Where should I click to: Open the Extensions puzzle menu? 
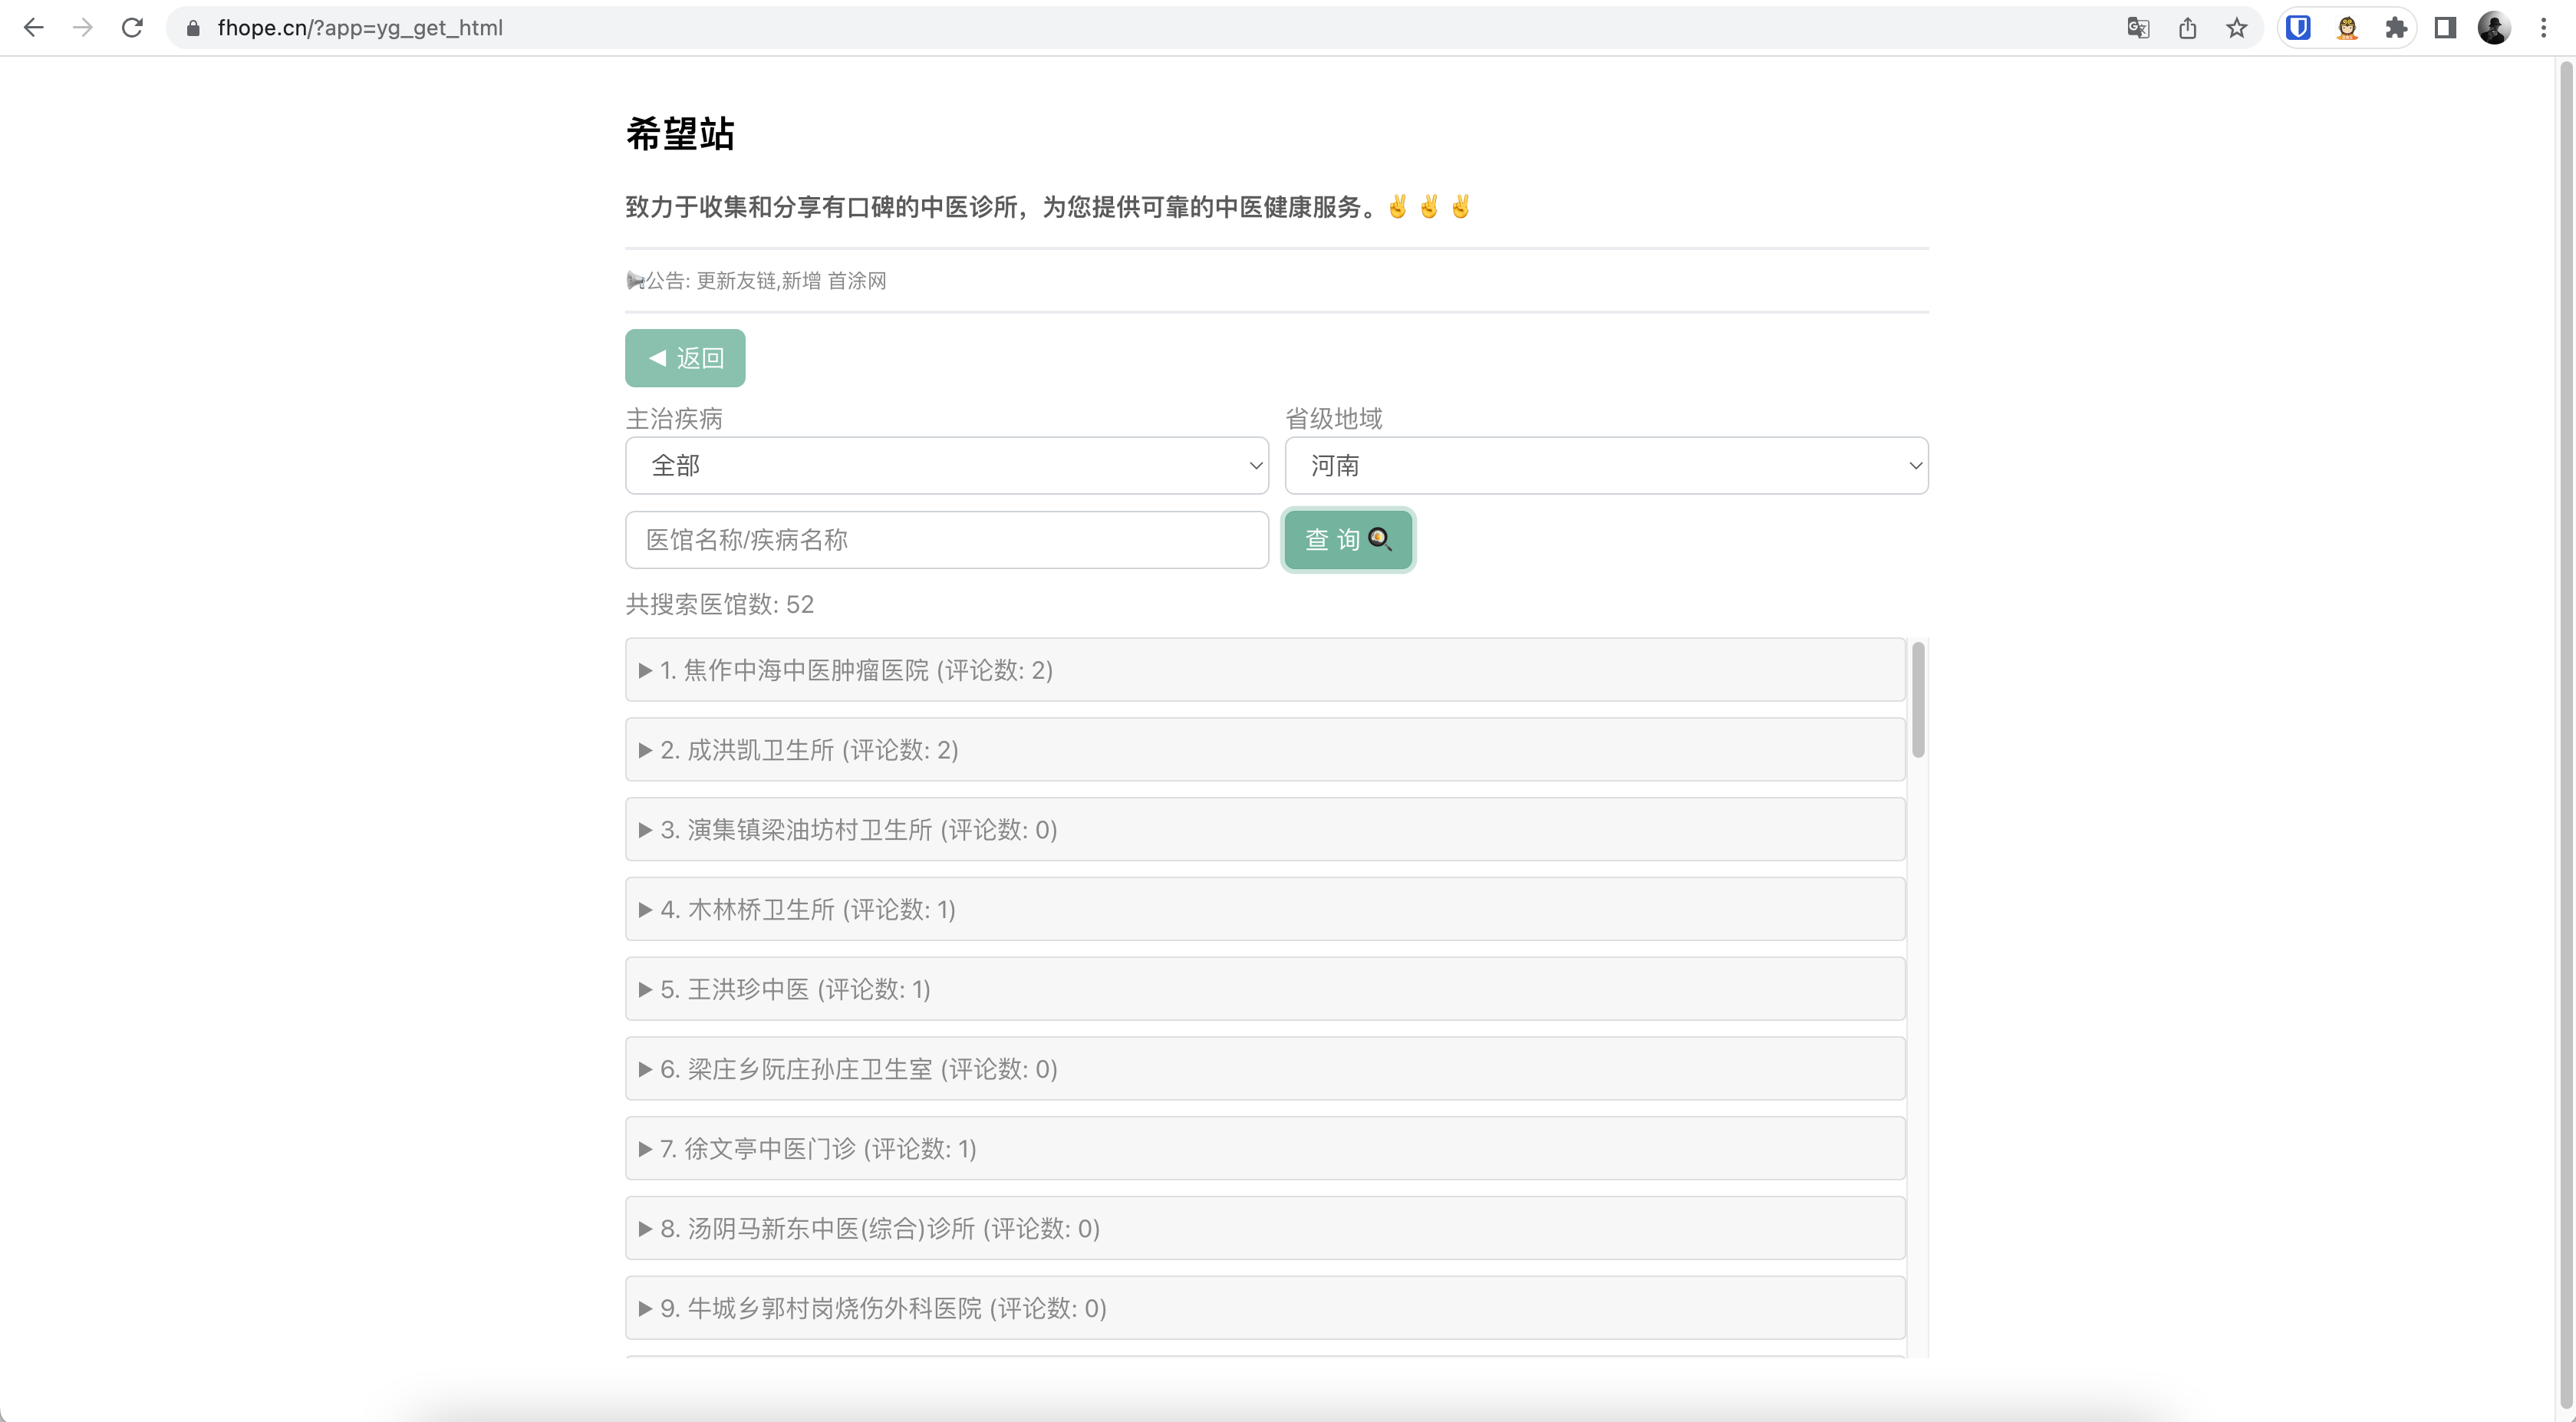(2396, 28)
